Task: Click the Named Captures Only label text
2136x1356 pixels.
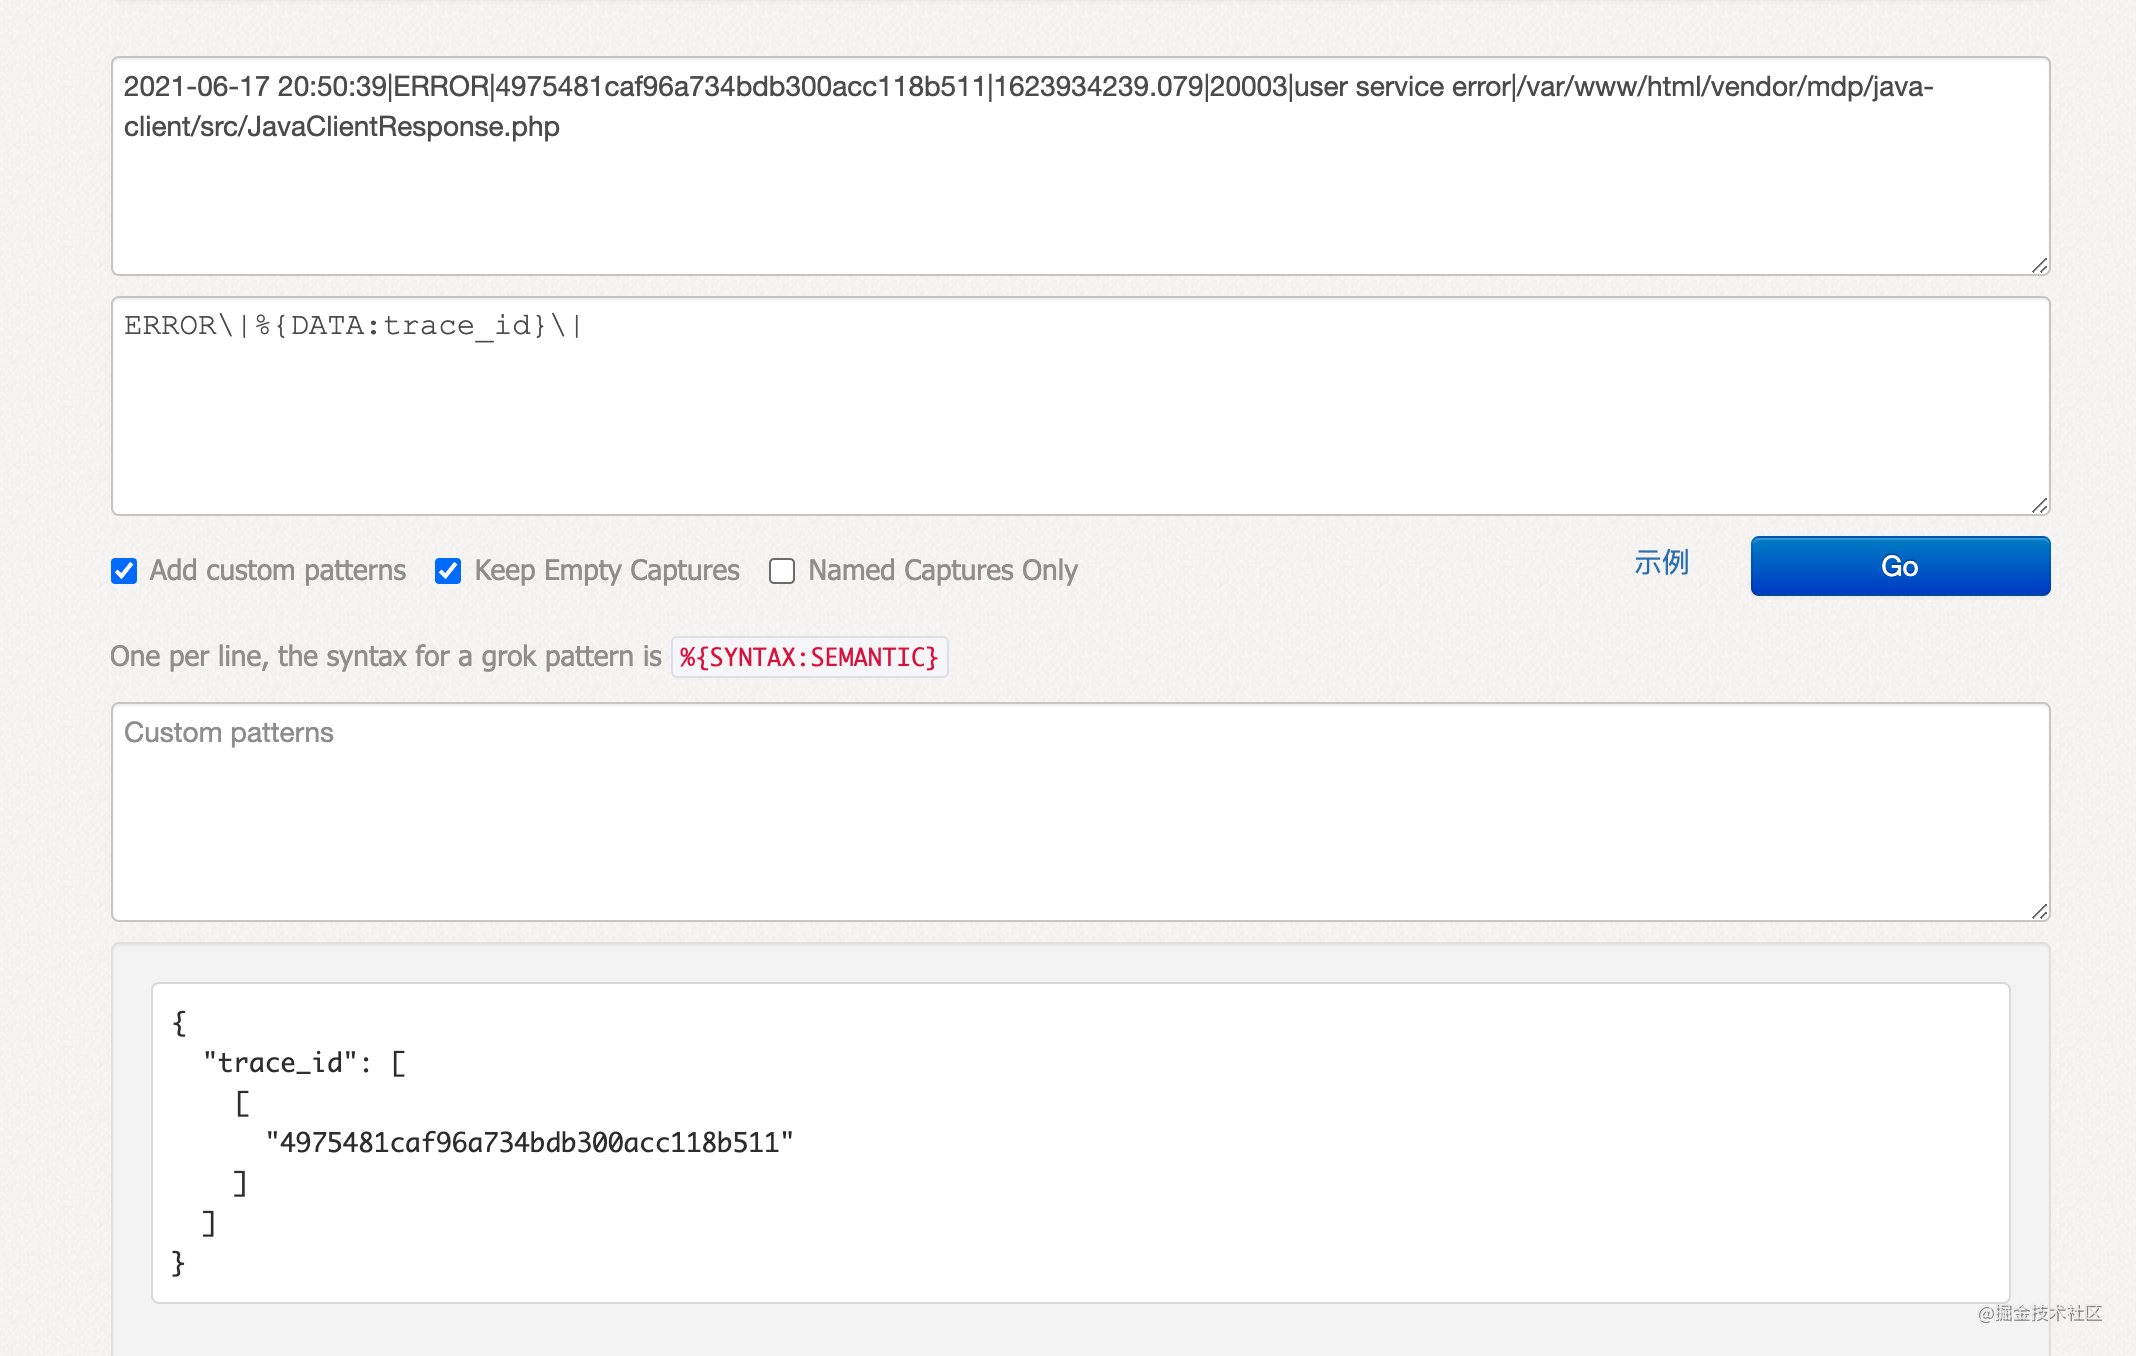Action: (x=942, y=570)
